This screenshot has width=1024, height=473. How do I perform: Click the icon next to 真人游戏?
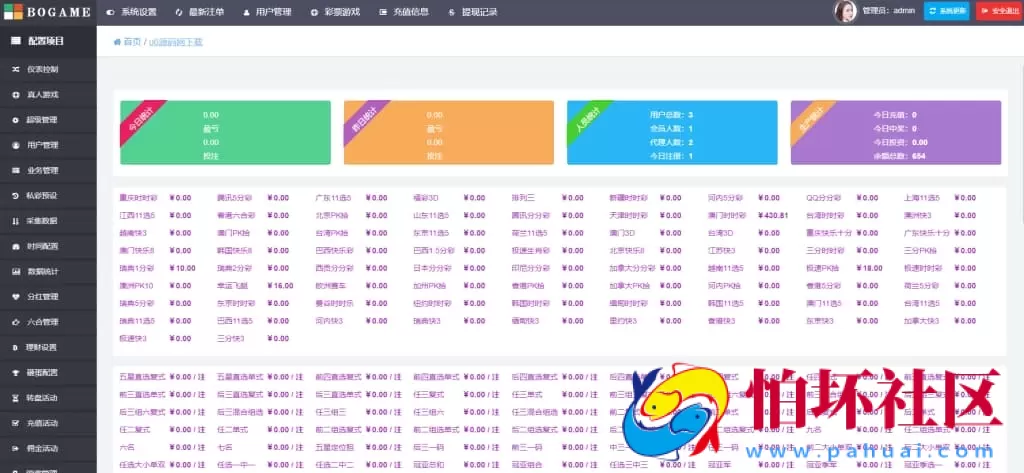point(15,95)
